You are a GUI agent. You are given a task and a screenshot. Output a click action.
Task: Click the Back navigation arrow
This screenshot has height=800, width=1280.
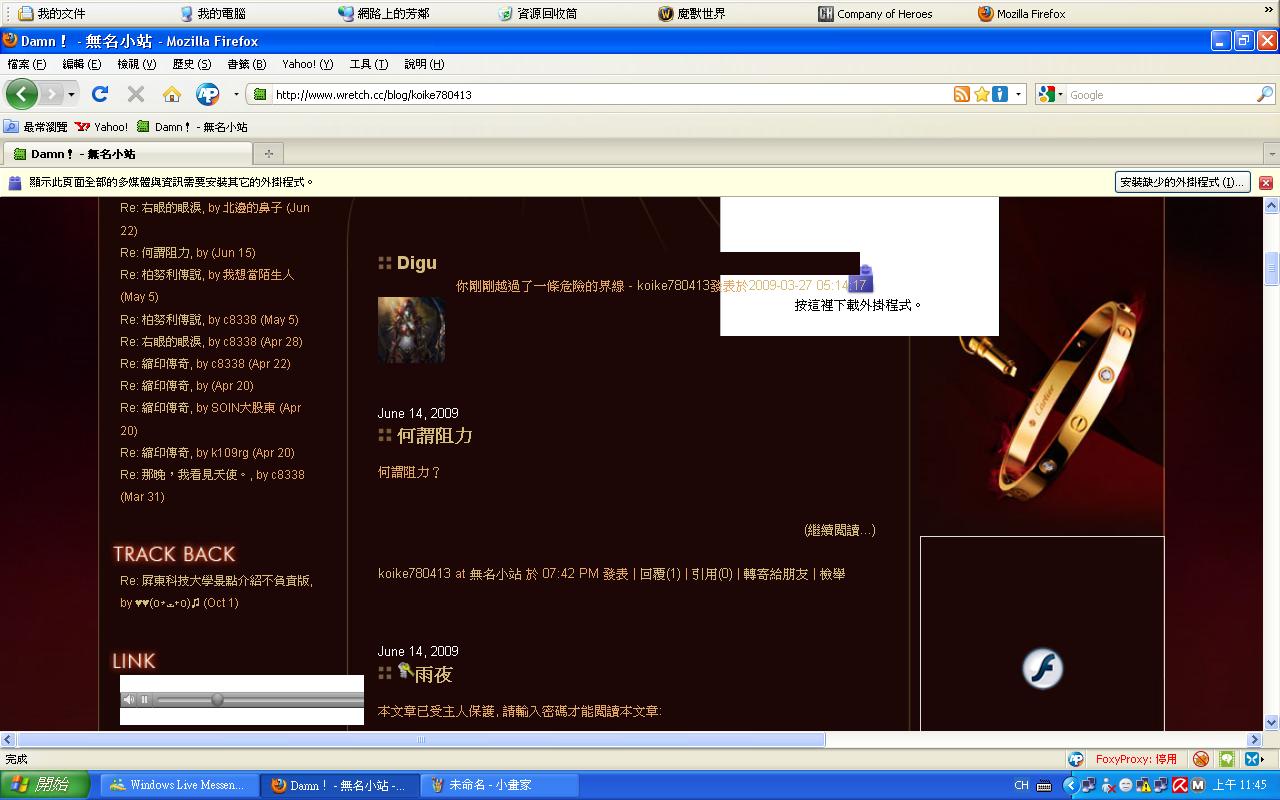(x=22, y=94)
